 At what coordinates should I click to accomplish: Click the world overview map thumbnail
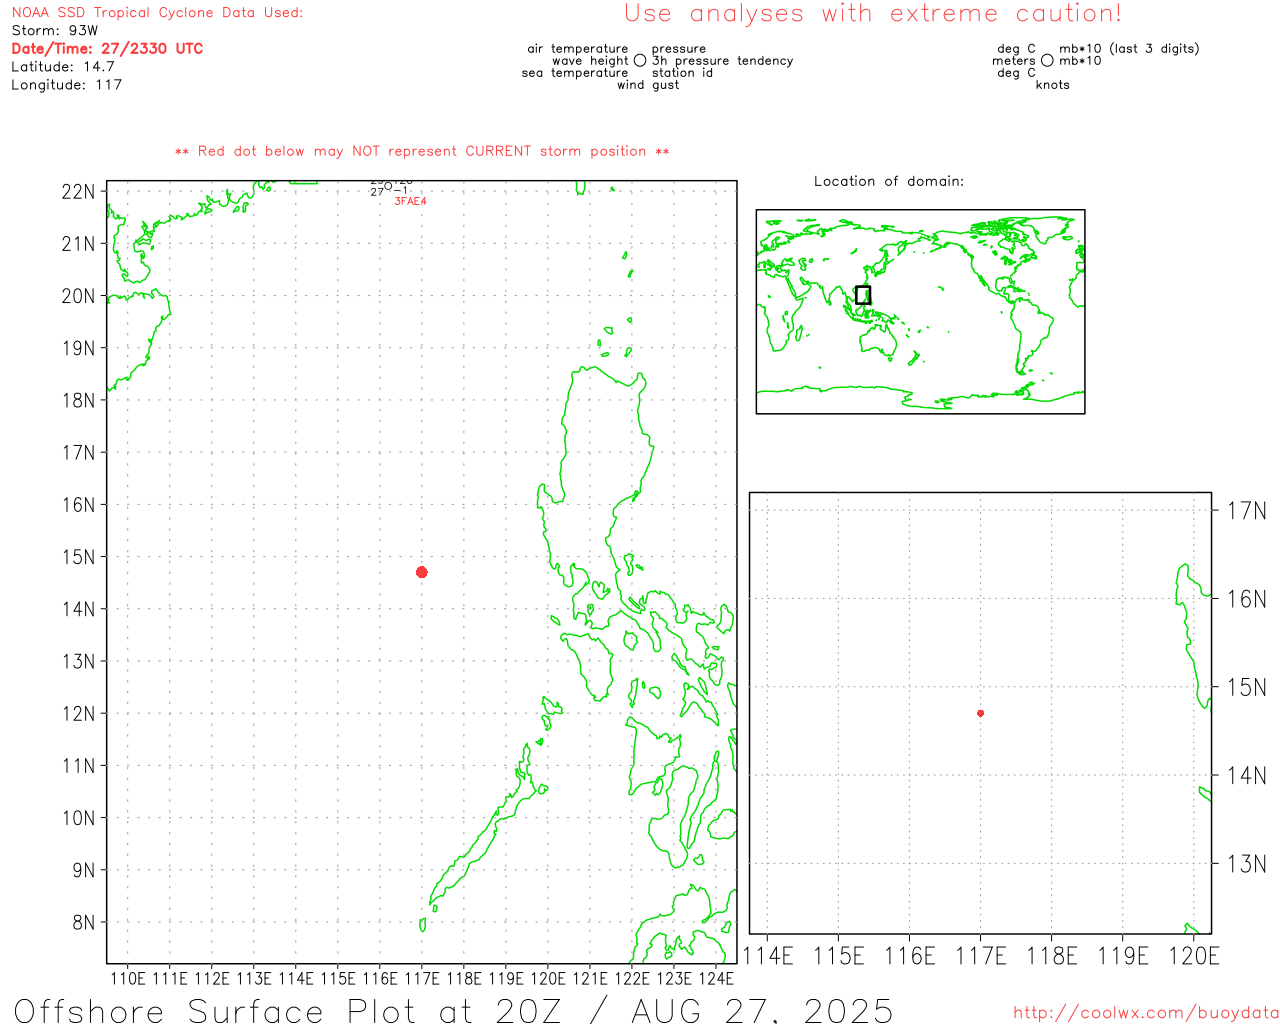click(920, 311)
